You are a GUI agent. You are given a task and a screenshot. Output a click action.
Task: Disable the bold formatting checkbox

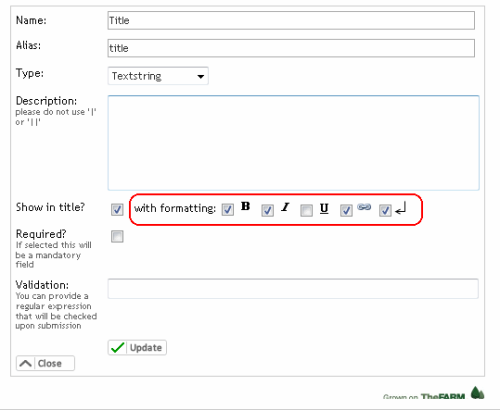pos(228,210)
